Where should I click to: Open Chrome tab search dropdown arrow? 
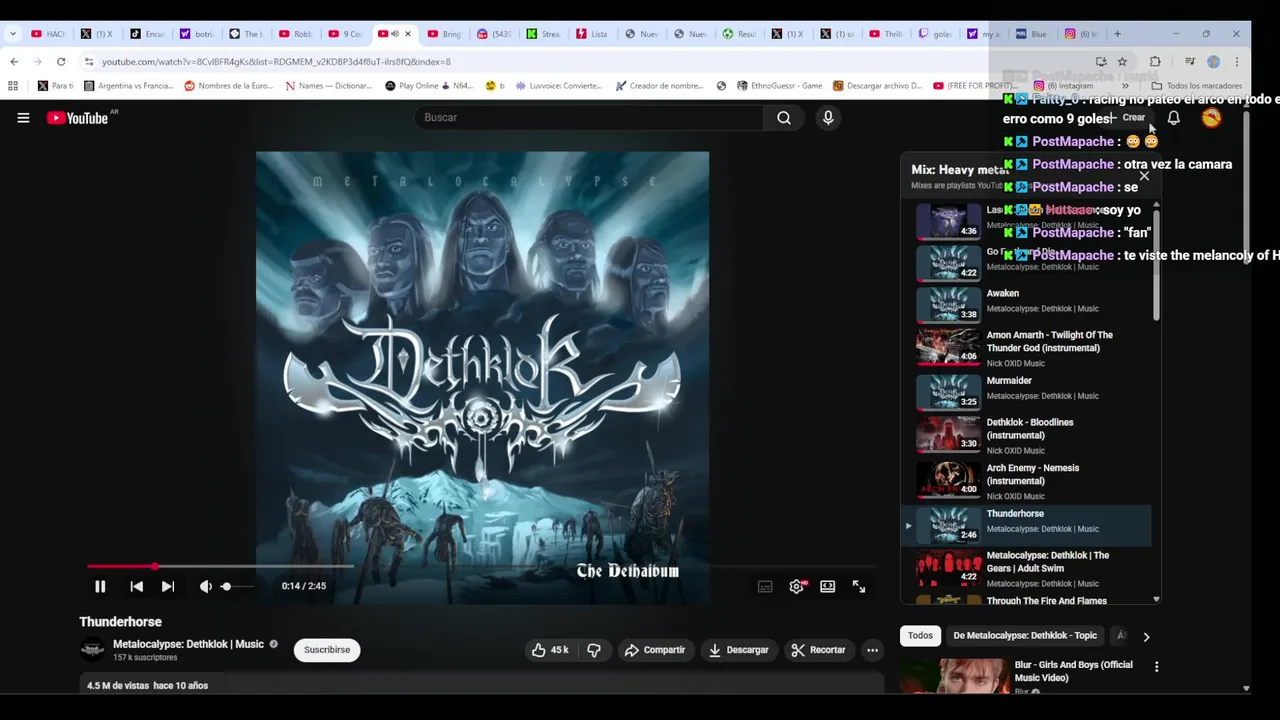point(12,34)
